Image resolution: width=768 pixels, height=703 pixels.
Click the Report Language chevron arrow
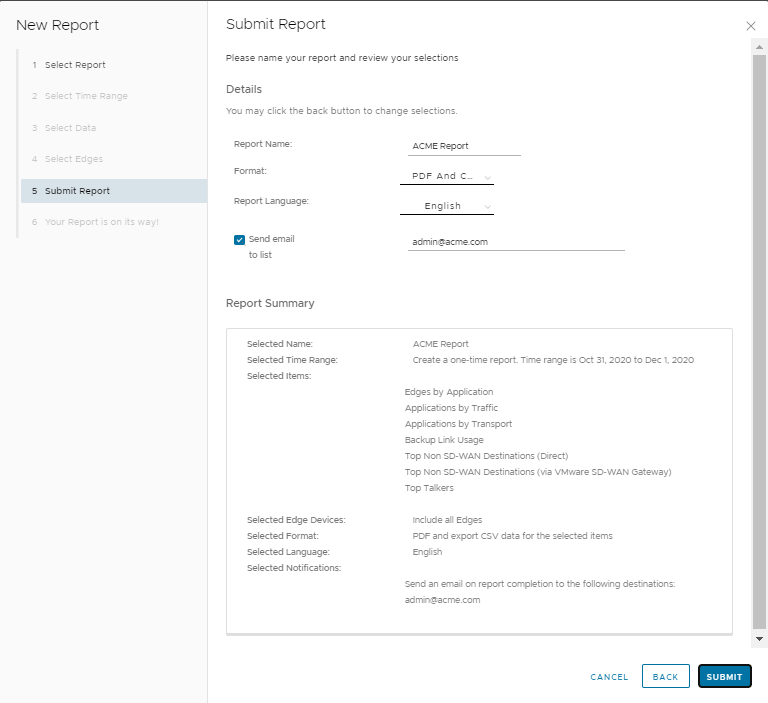487,207
